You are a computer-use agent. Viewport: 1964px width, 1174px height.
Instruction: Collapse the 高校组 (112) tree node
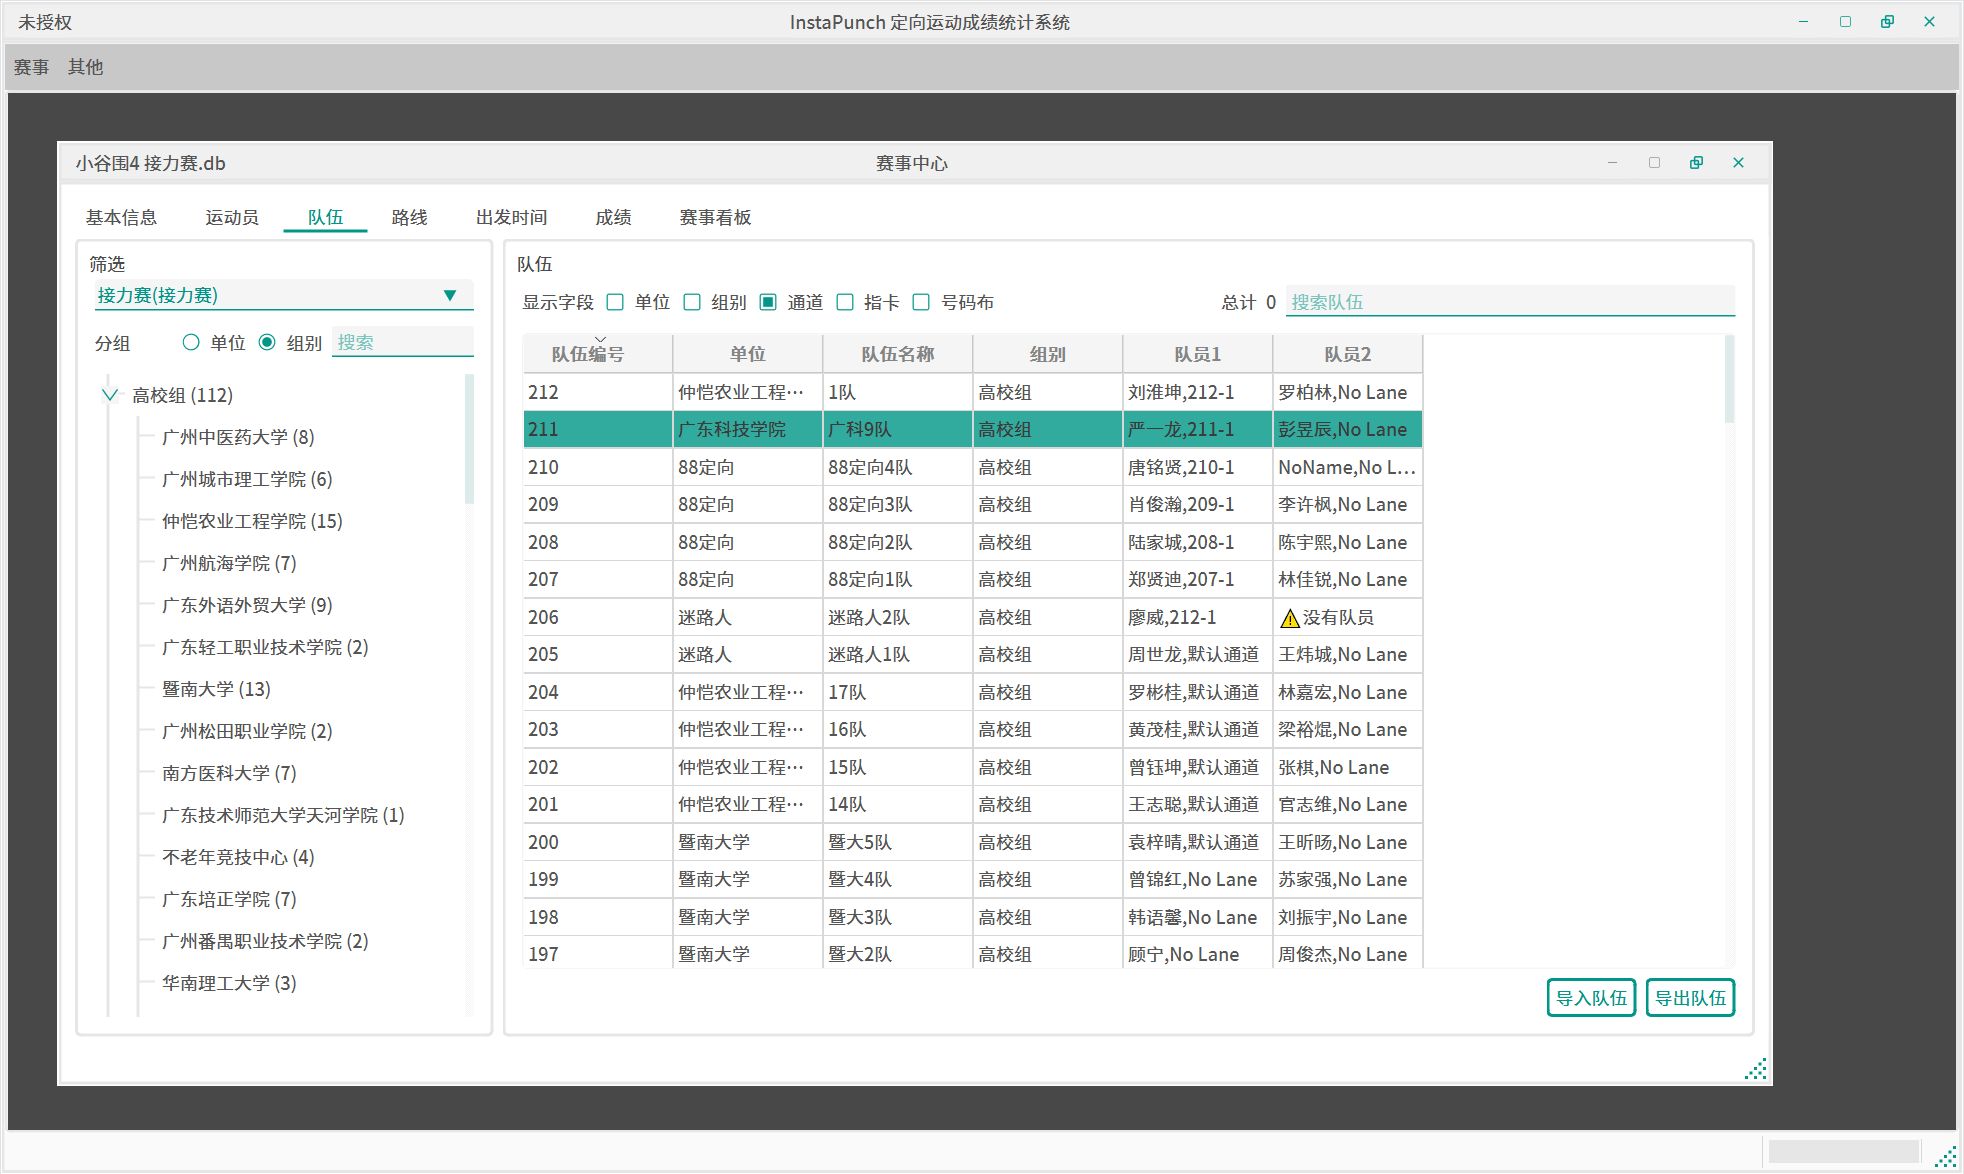(110, 395)
